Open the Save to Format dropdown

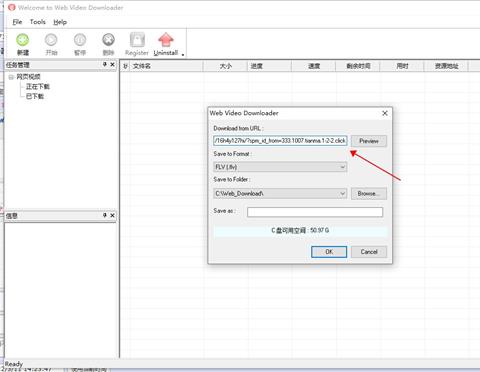[x=280, y=167]
